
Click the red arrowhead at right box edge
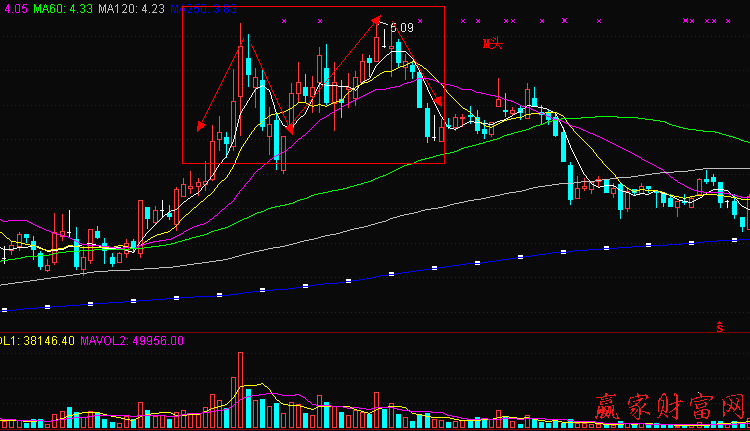click(x=438, y=102)
